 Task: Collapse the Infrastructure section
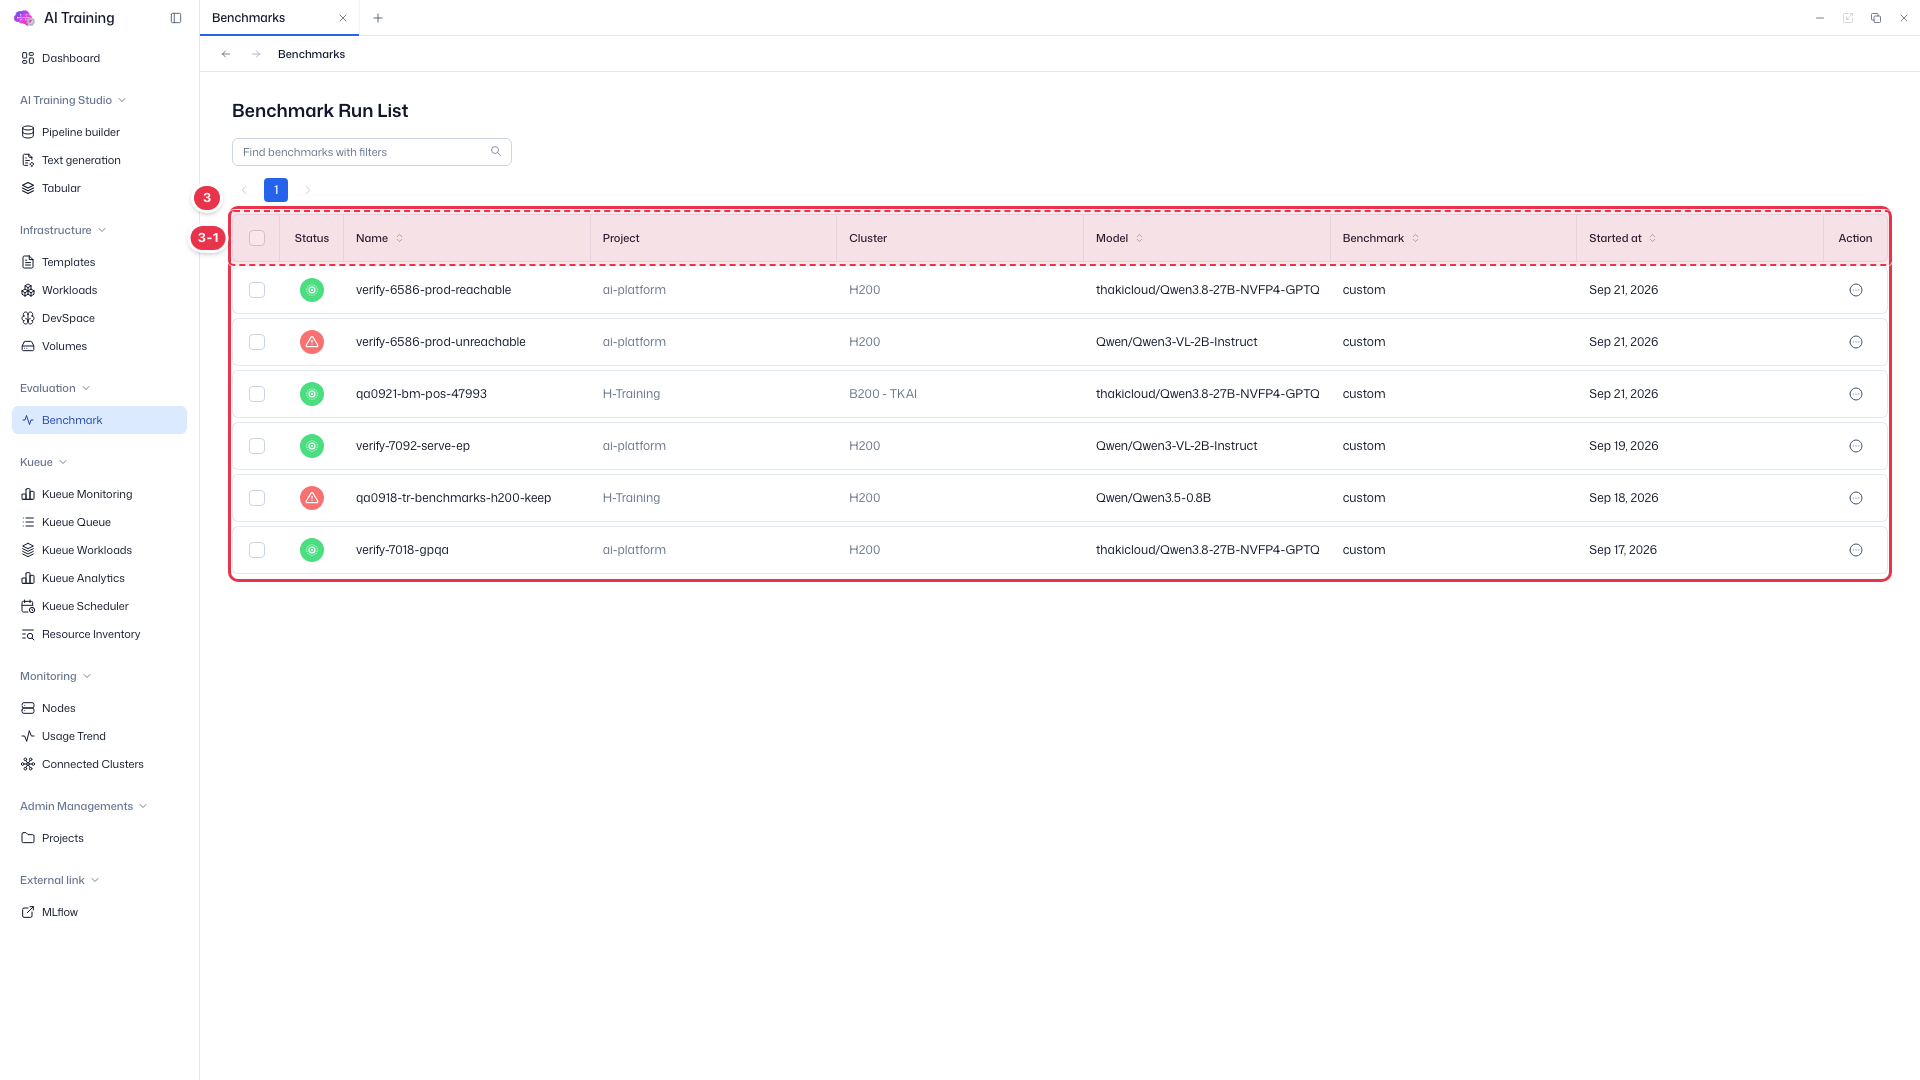click(63, 230)
